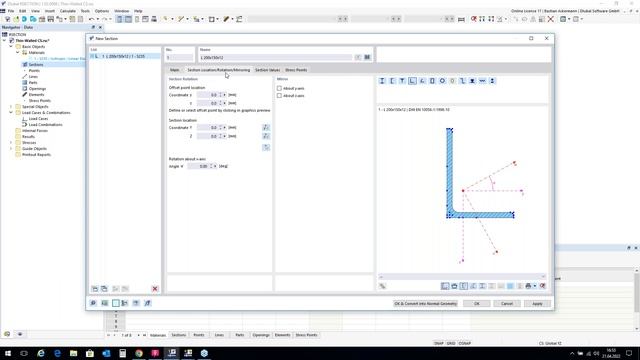The height and width of the screenshot is (360, 640).
Task: Click the red reset view icon below preview
Action: [542, 286]
